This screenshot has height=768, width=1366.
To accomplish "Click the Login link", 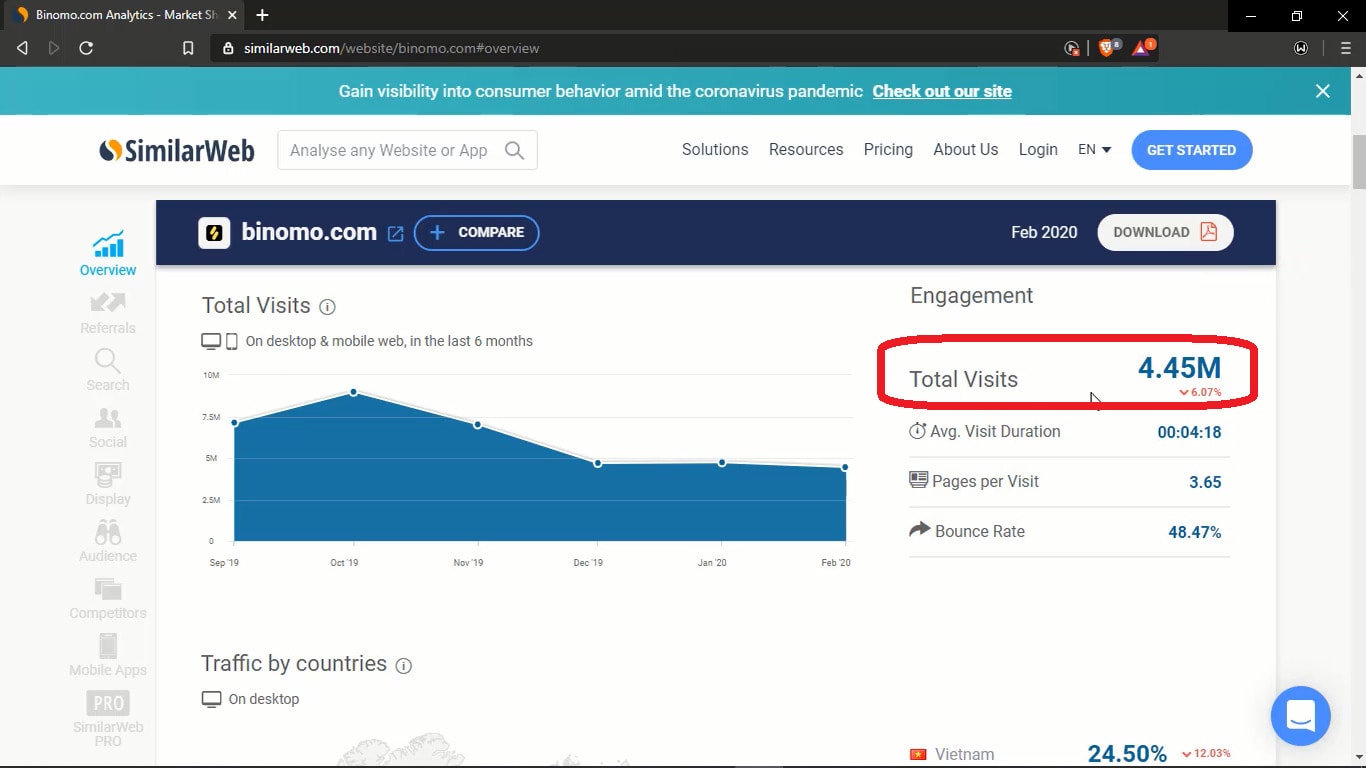I will (x=1038, y=149).
